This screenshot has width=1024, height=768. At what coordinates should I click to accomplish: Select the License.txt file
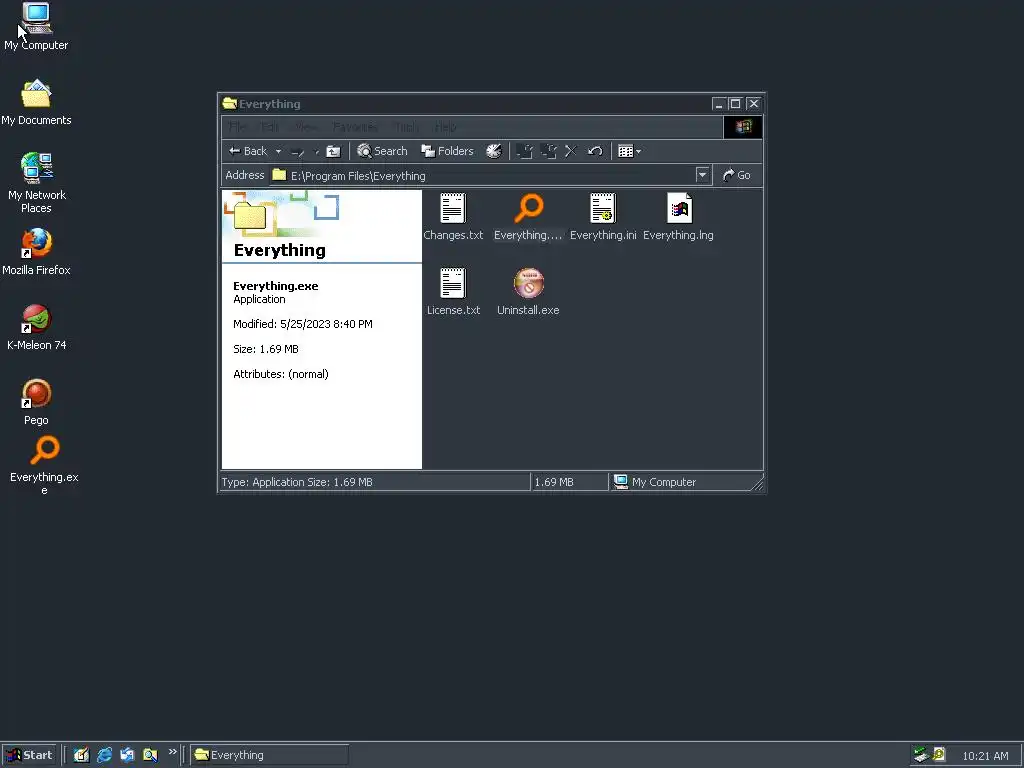coord(453,292)
